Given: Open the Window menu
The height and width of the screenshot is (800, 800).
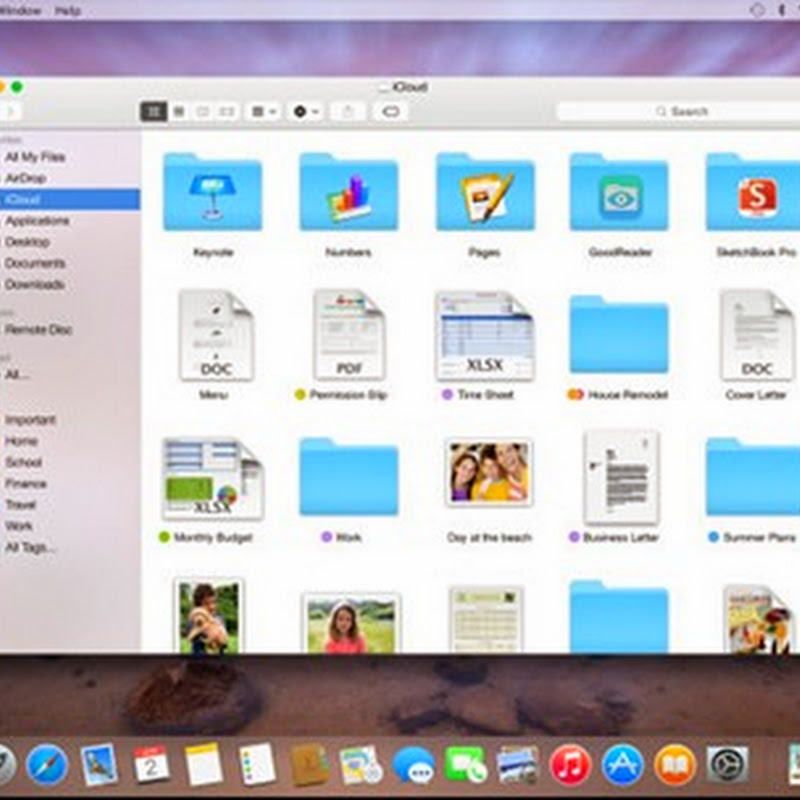Looking at the screenshot, I should click(20, 10).
